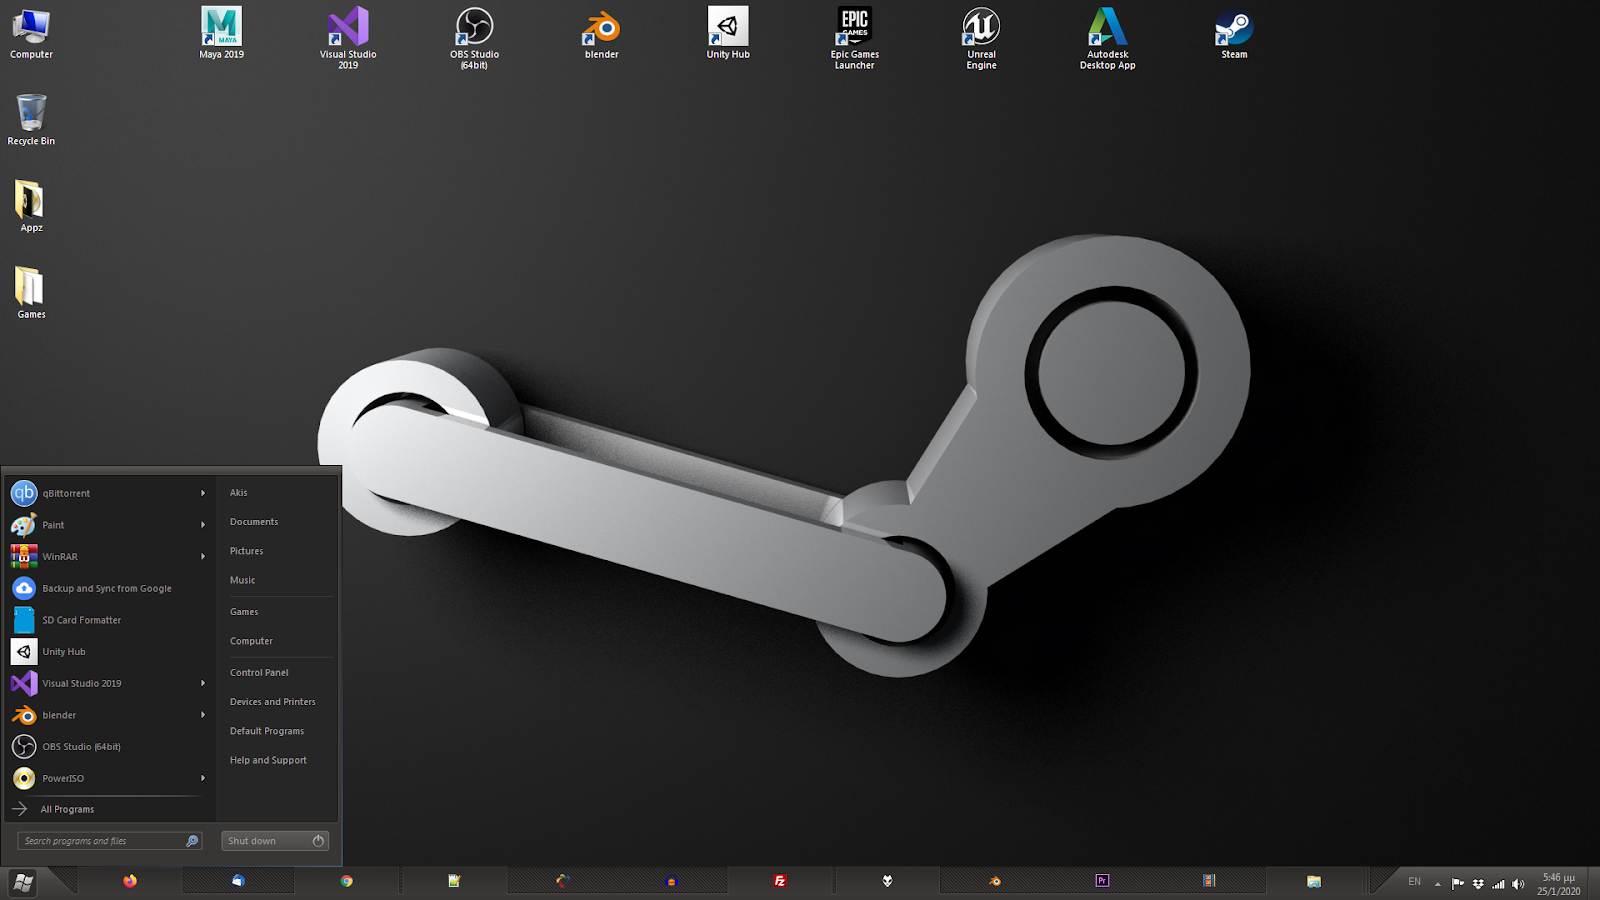Image resolution: width=1600 pixels, height=900 pixels.
Task: Click the Dropbox tray icon
Action: (1478, 883)
